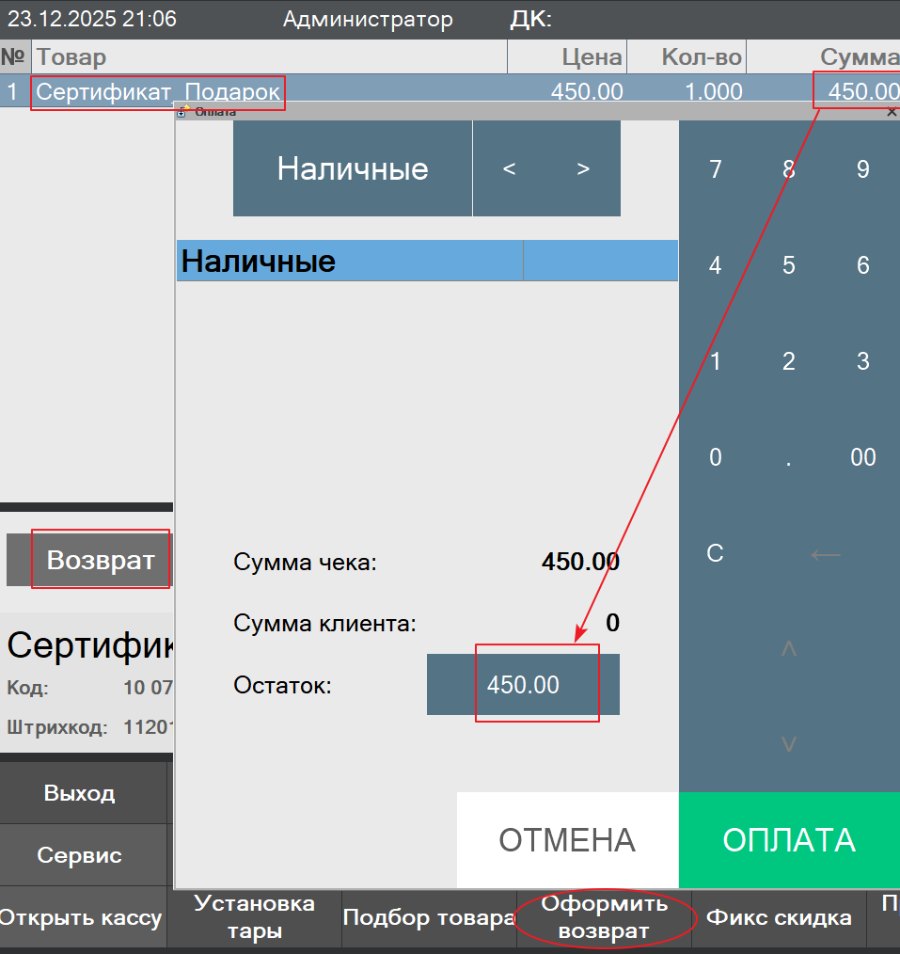Switch to previous payment type with < arrow
Viewport: 900px width, 954px height.
click(x=509, y=168)
